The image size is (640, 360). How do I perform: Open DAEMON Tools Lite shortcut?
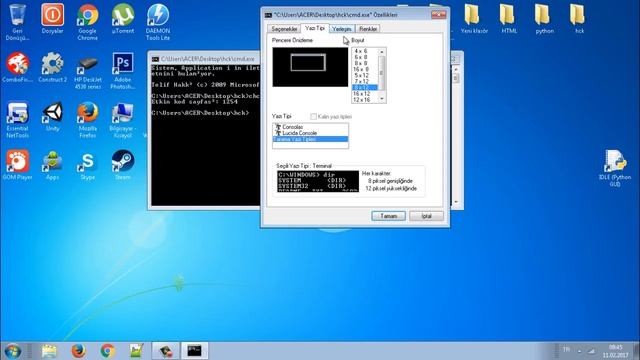pyautogui.click(x=158, y=22)
